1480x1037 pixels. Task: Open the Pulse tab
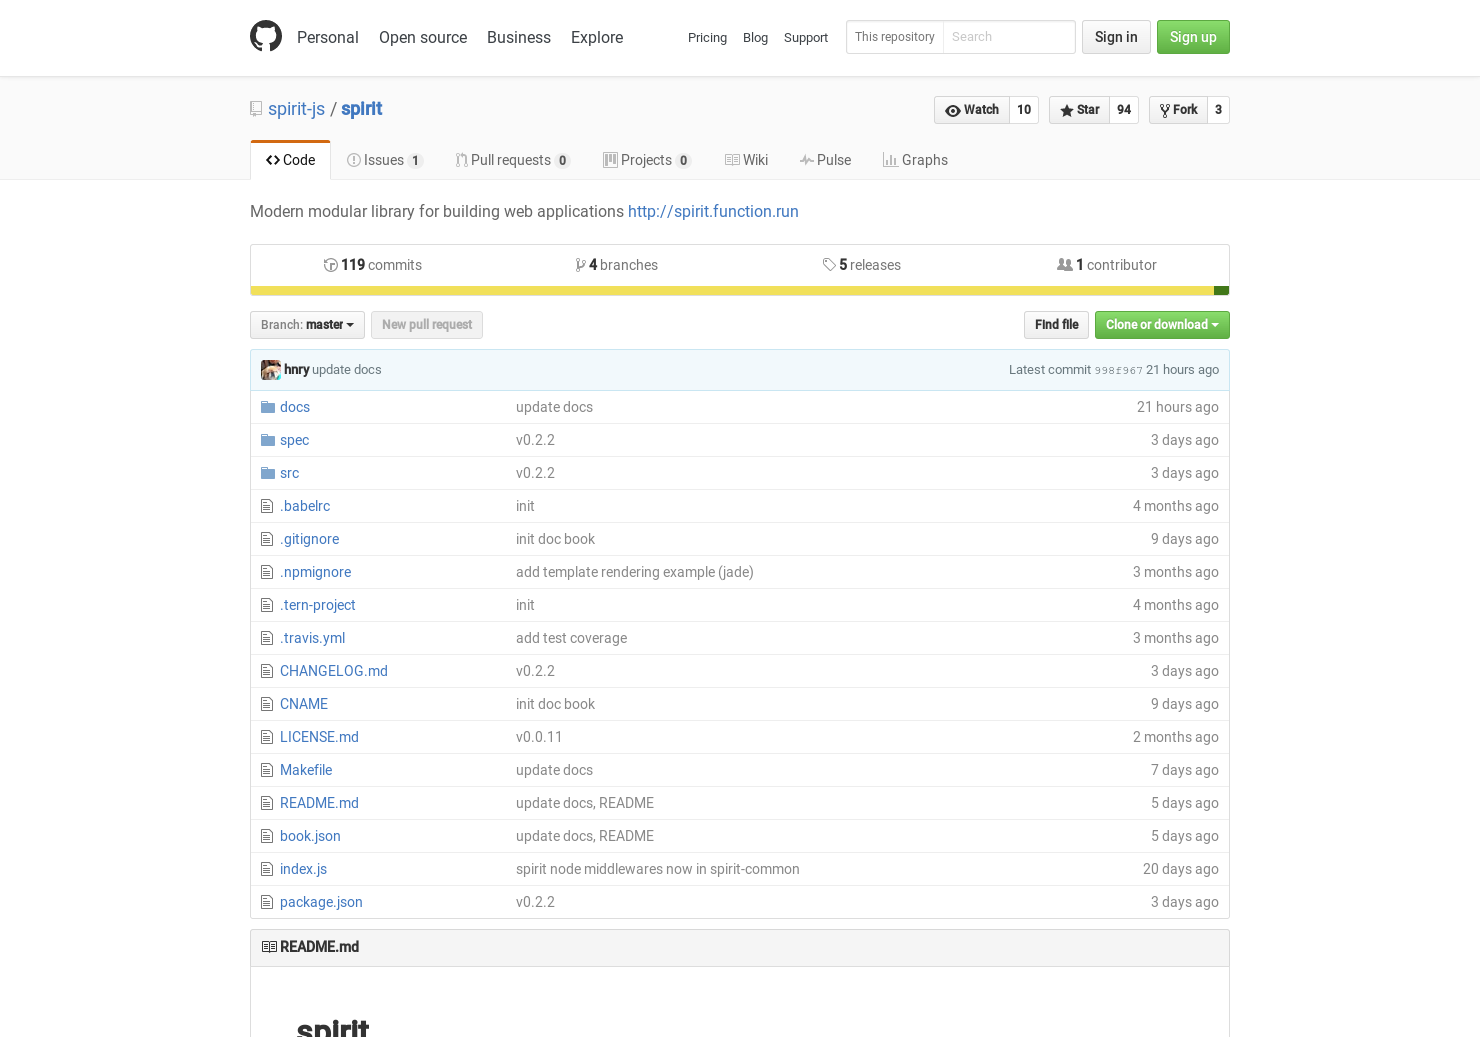[825, 160]
